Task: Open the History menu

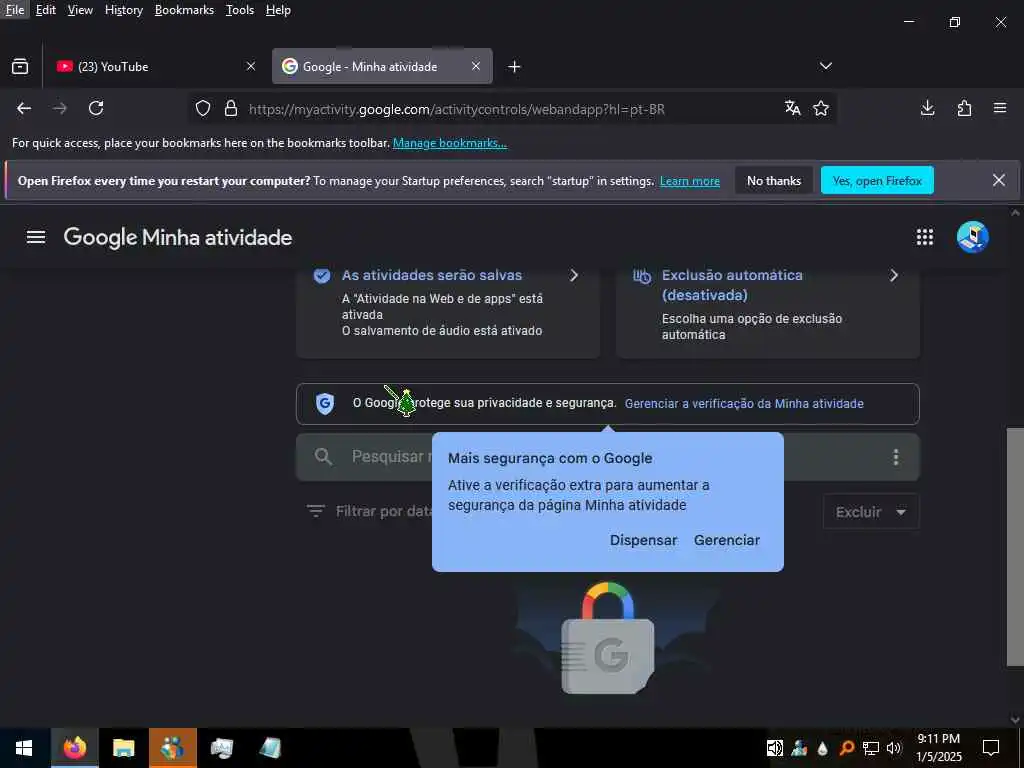Action: [124, 10]
